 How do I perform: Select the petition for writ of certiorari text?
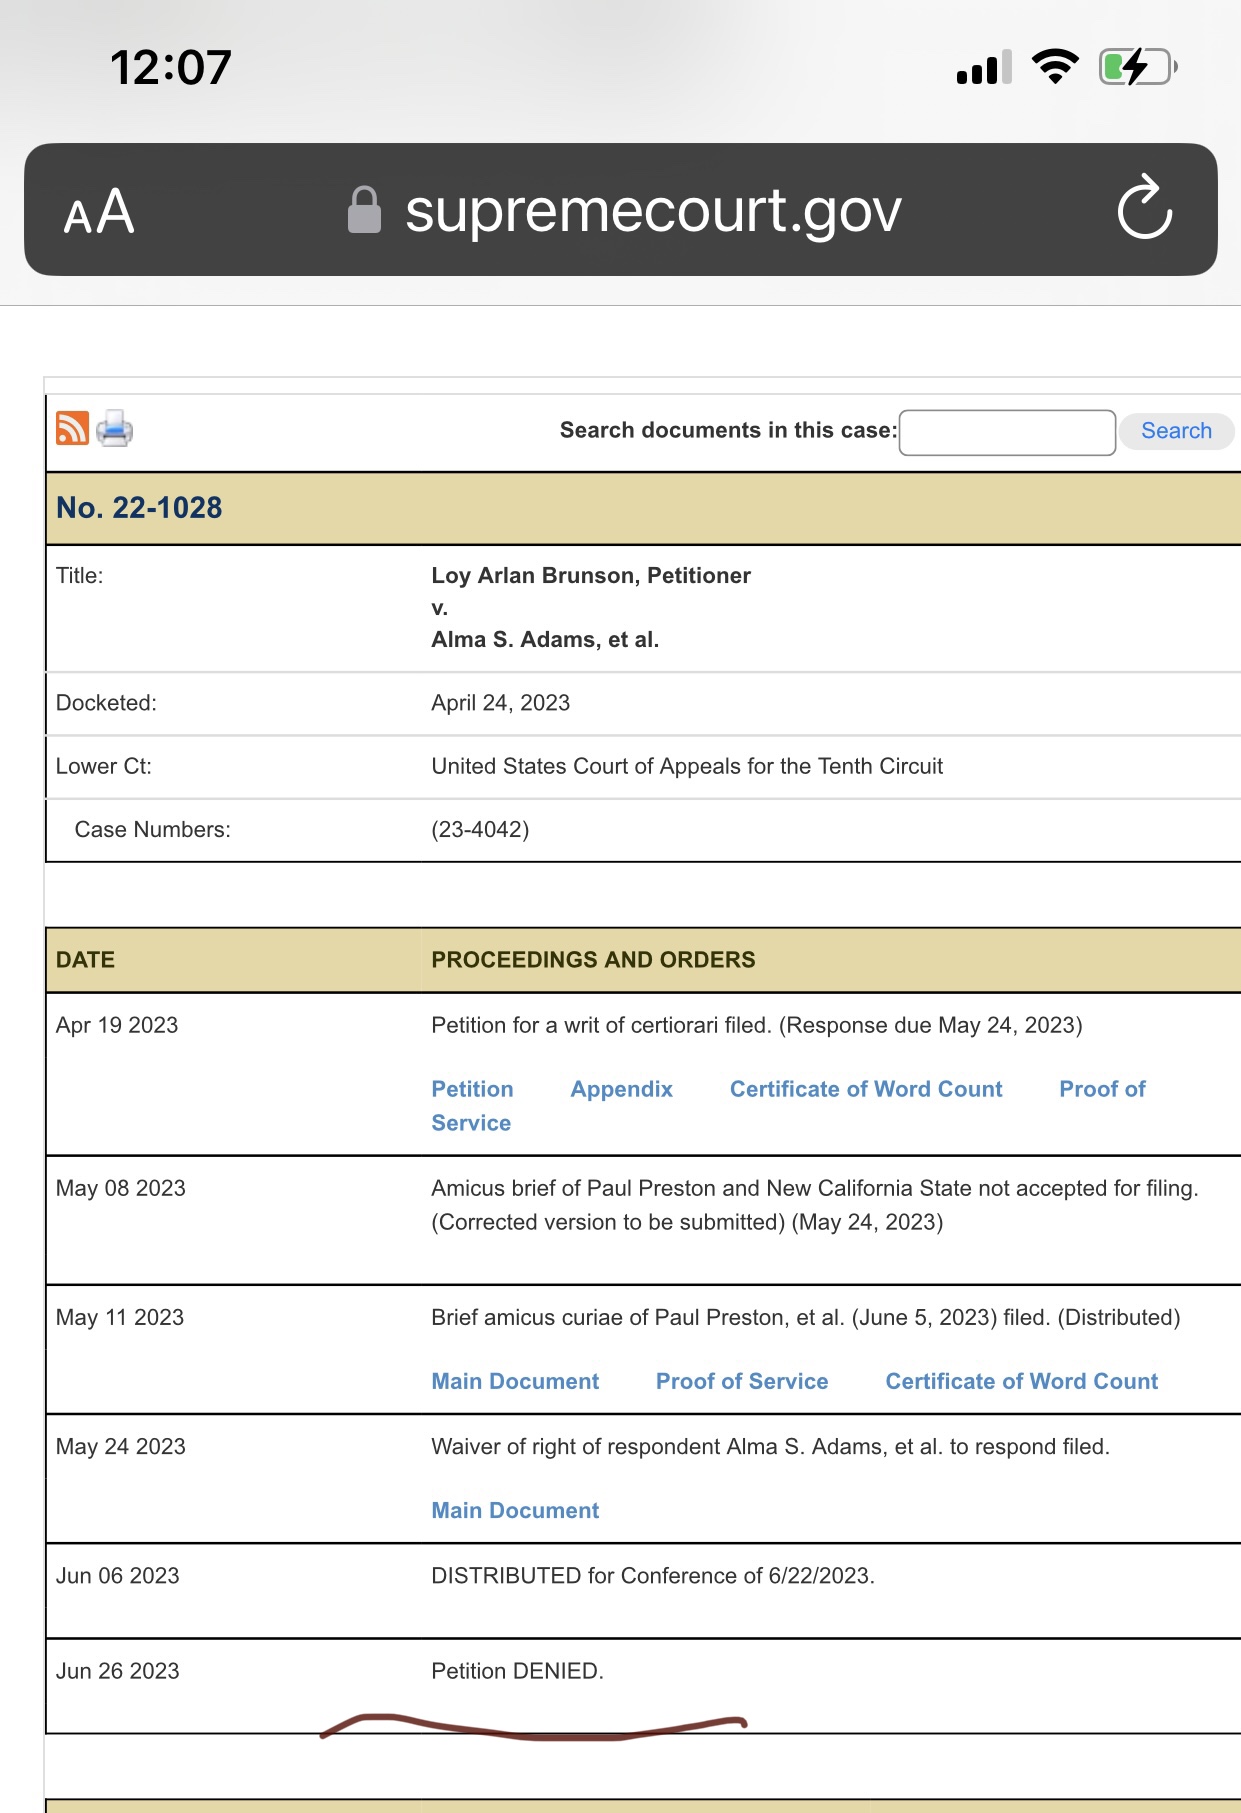[757, 1025]
